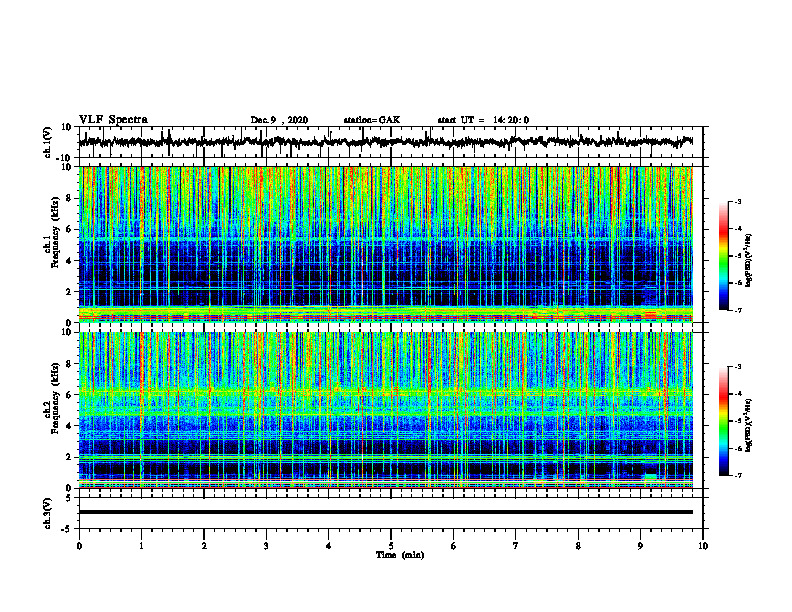
Task: Click the time axis tick '9'
Action: (x=640, y=546)
